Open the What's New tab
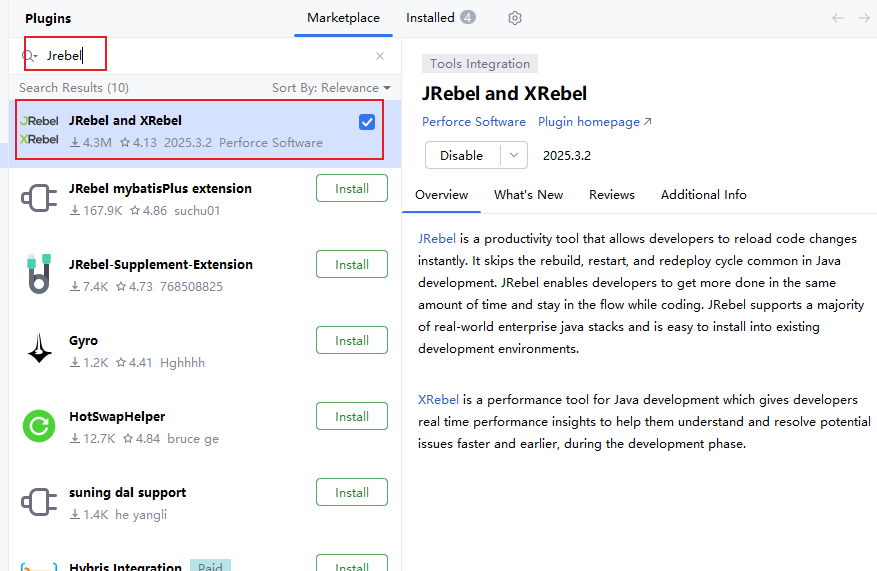 [528, 194]
